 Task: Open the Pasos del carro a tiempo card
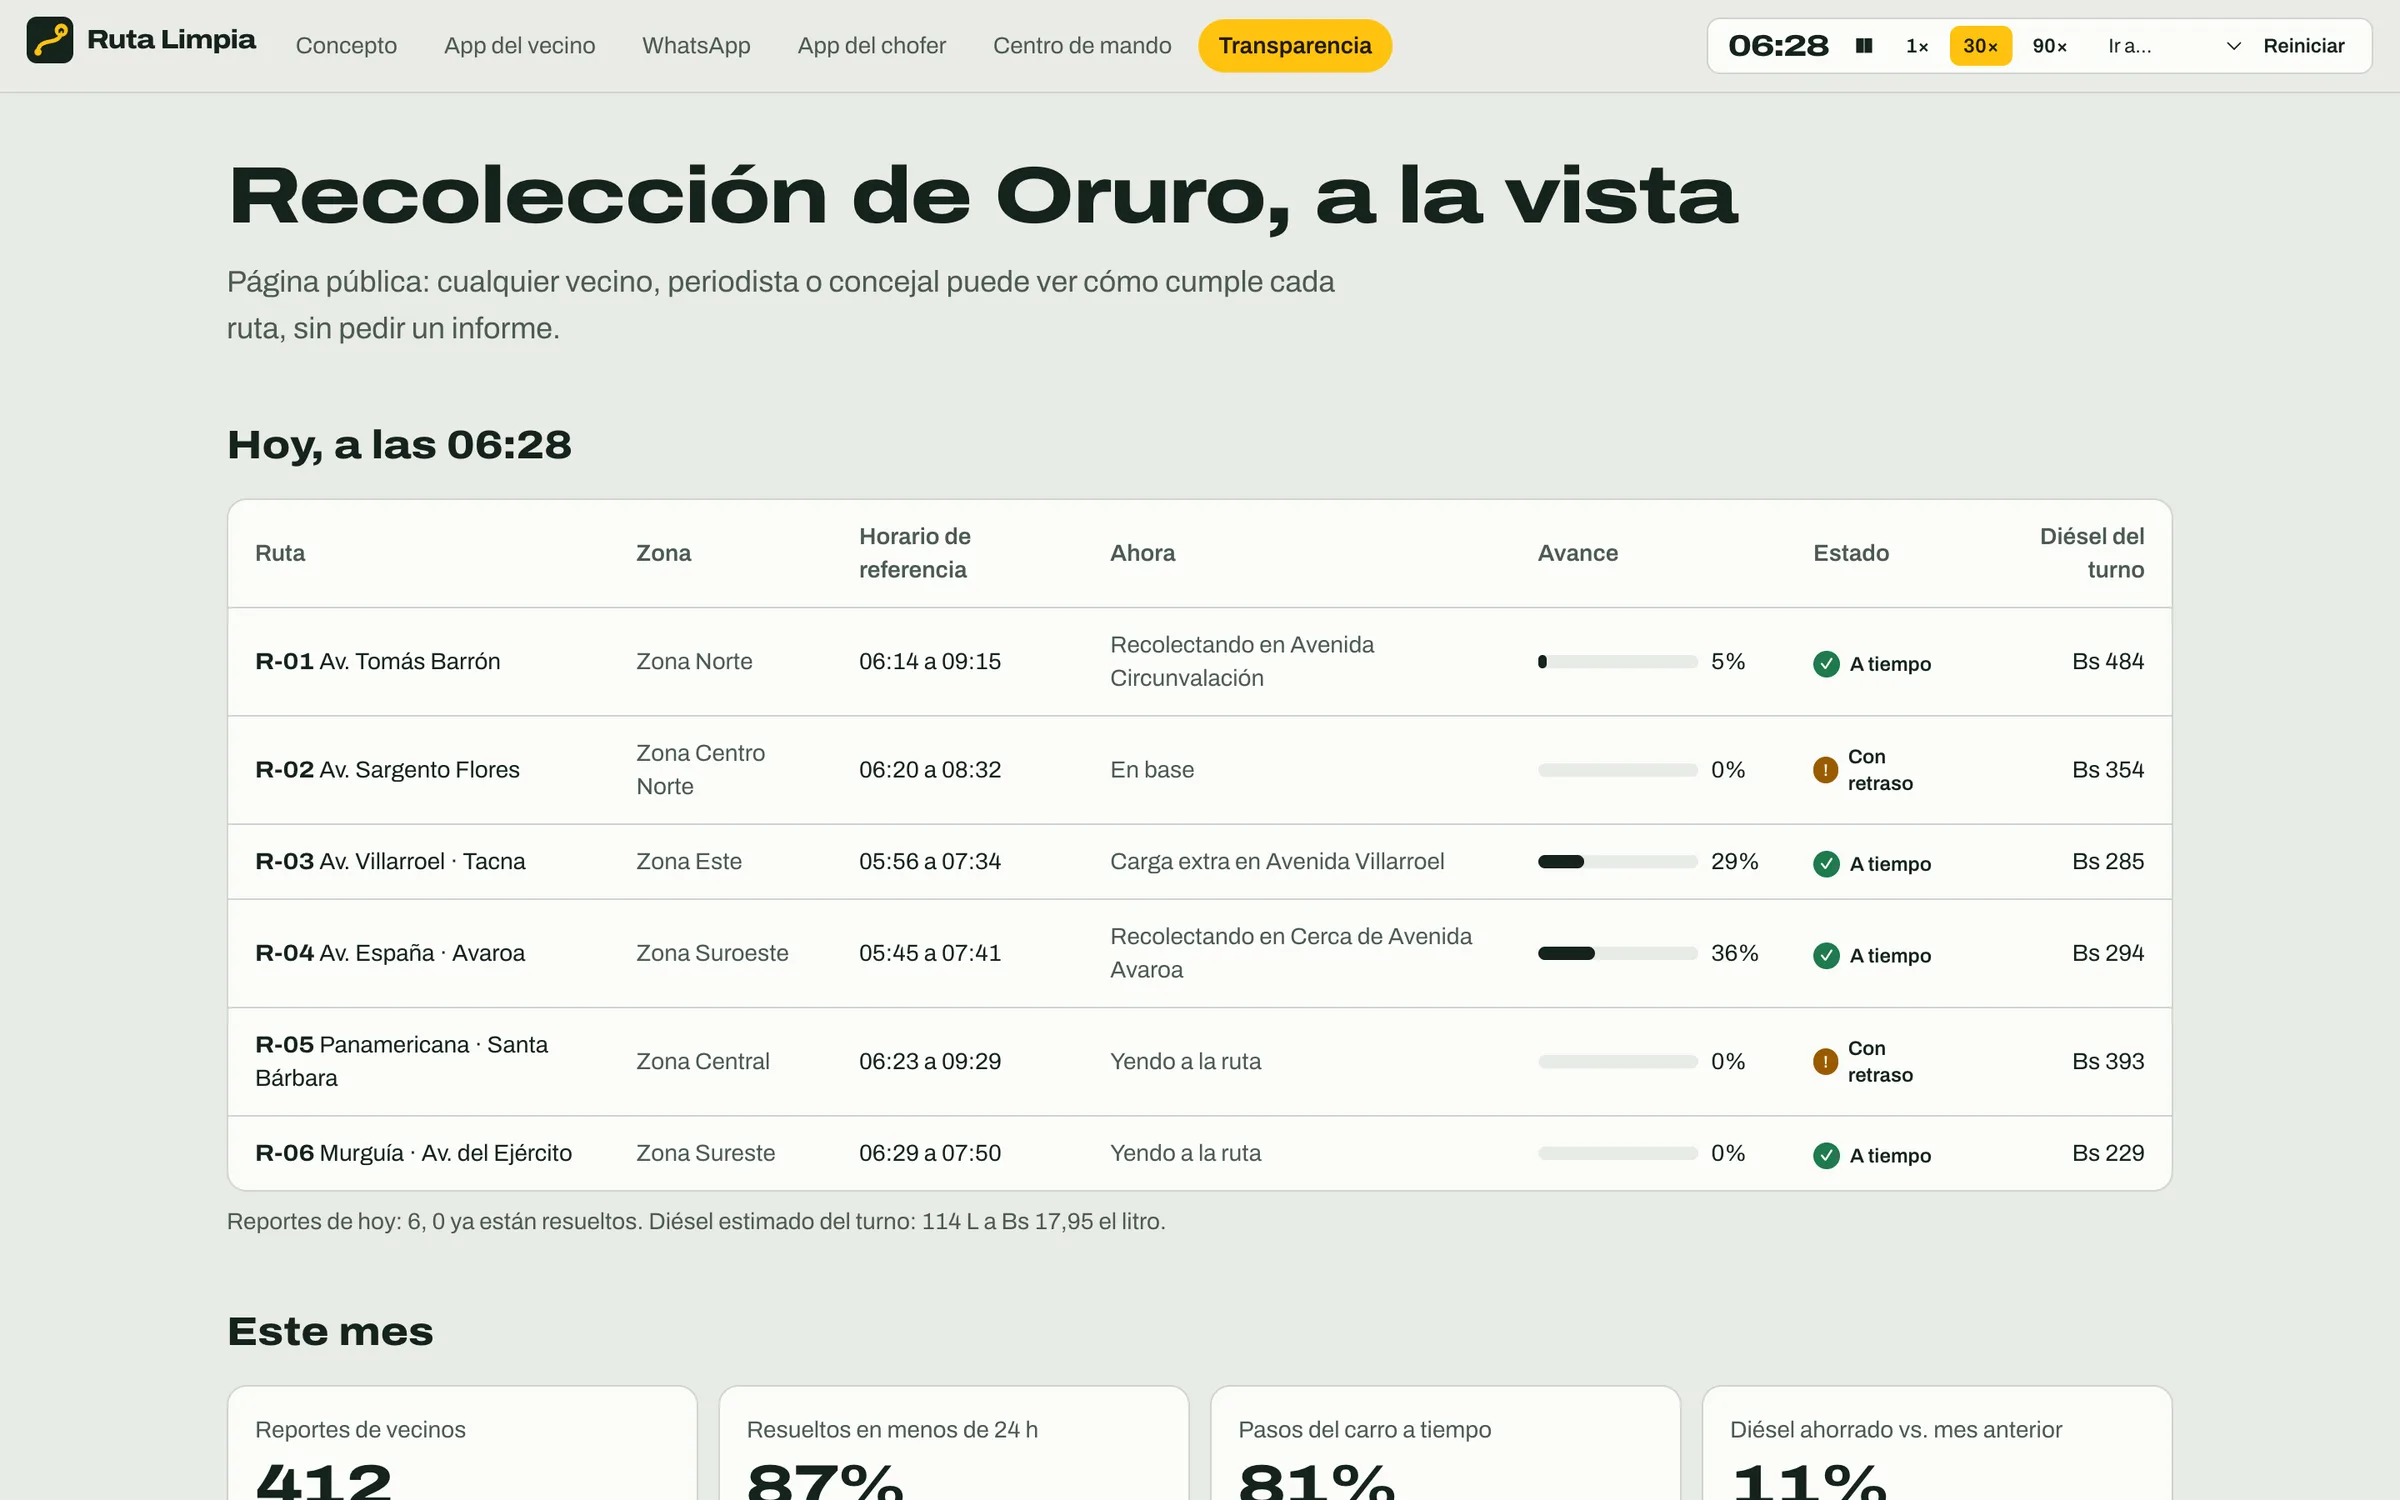tap(1445, 1443)
